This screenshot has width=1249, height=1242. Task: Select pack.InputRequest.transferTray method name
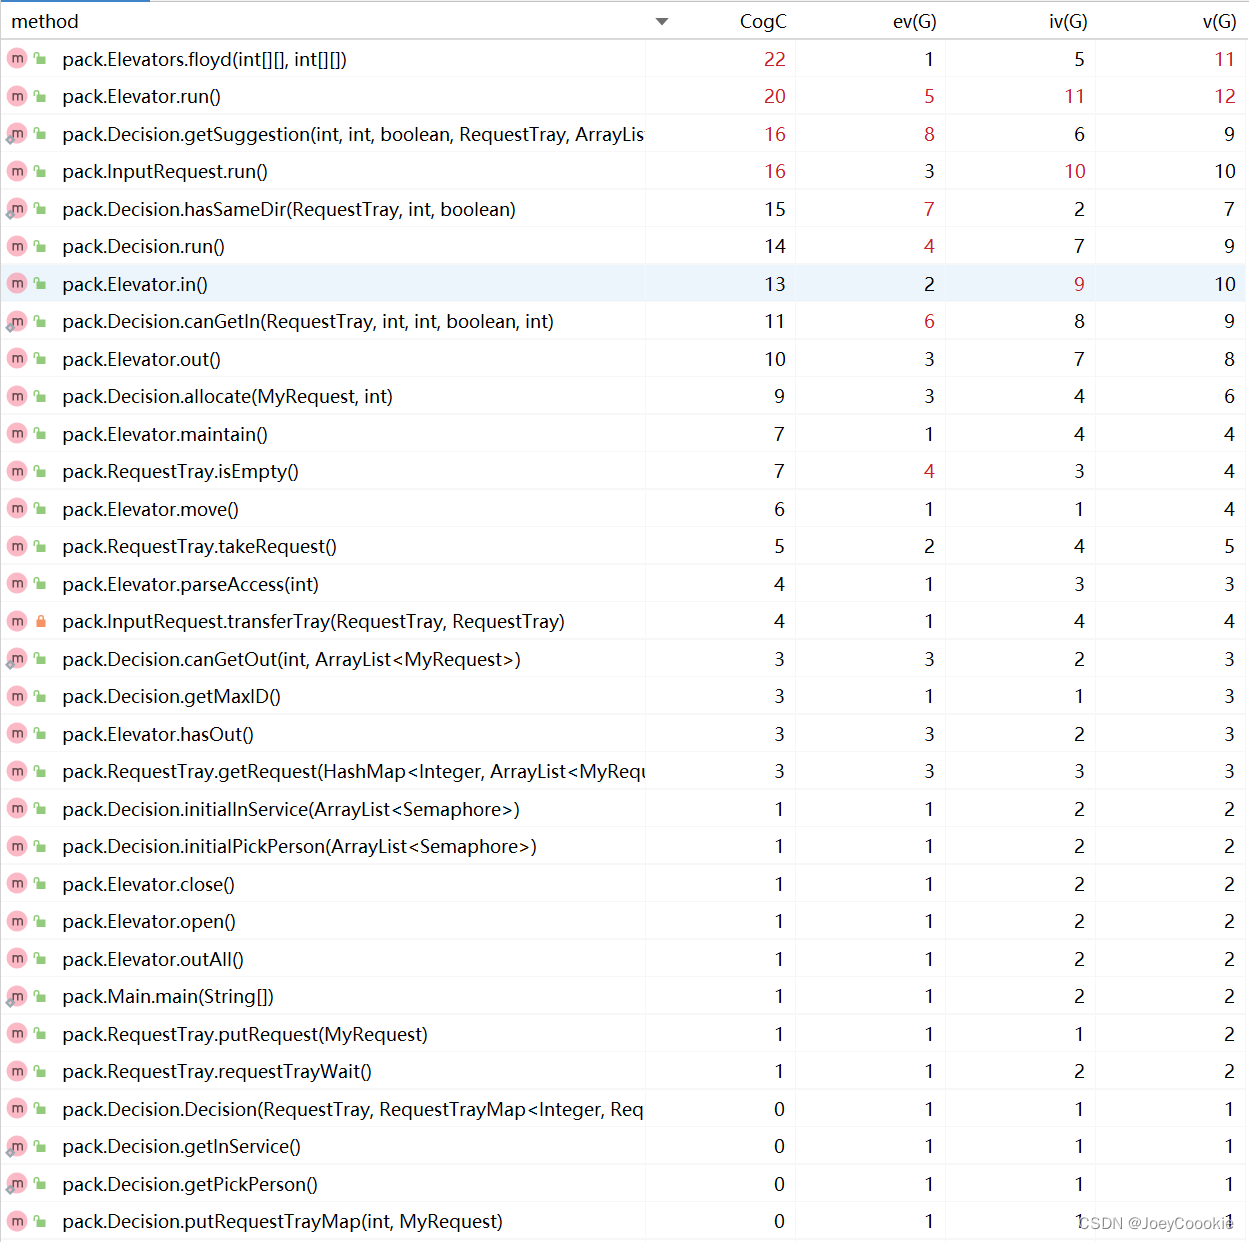[x=313, y=621]
